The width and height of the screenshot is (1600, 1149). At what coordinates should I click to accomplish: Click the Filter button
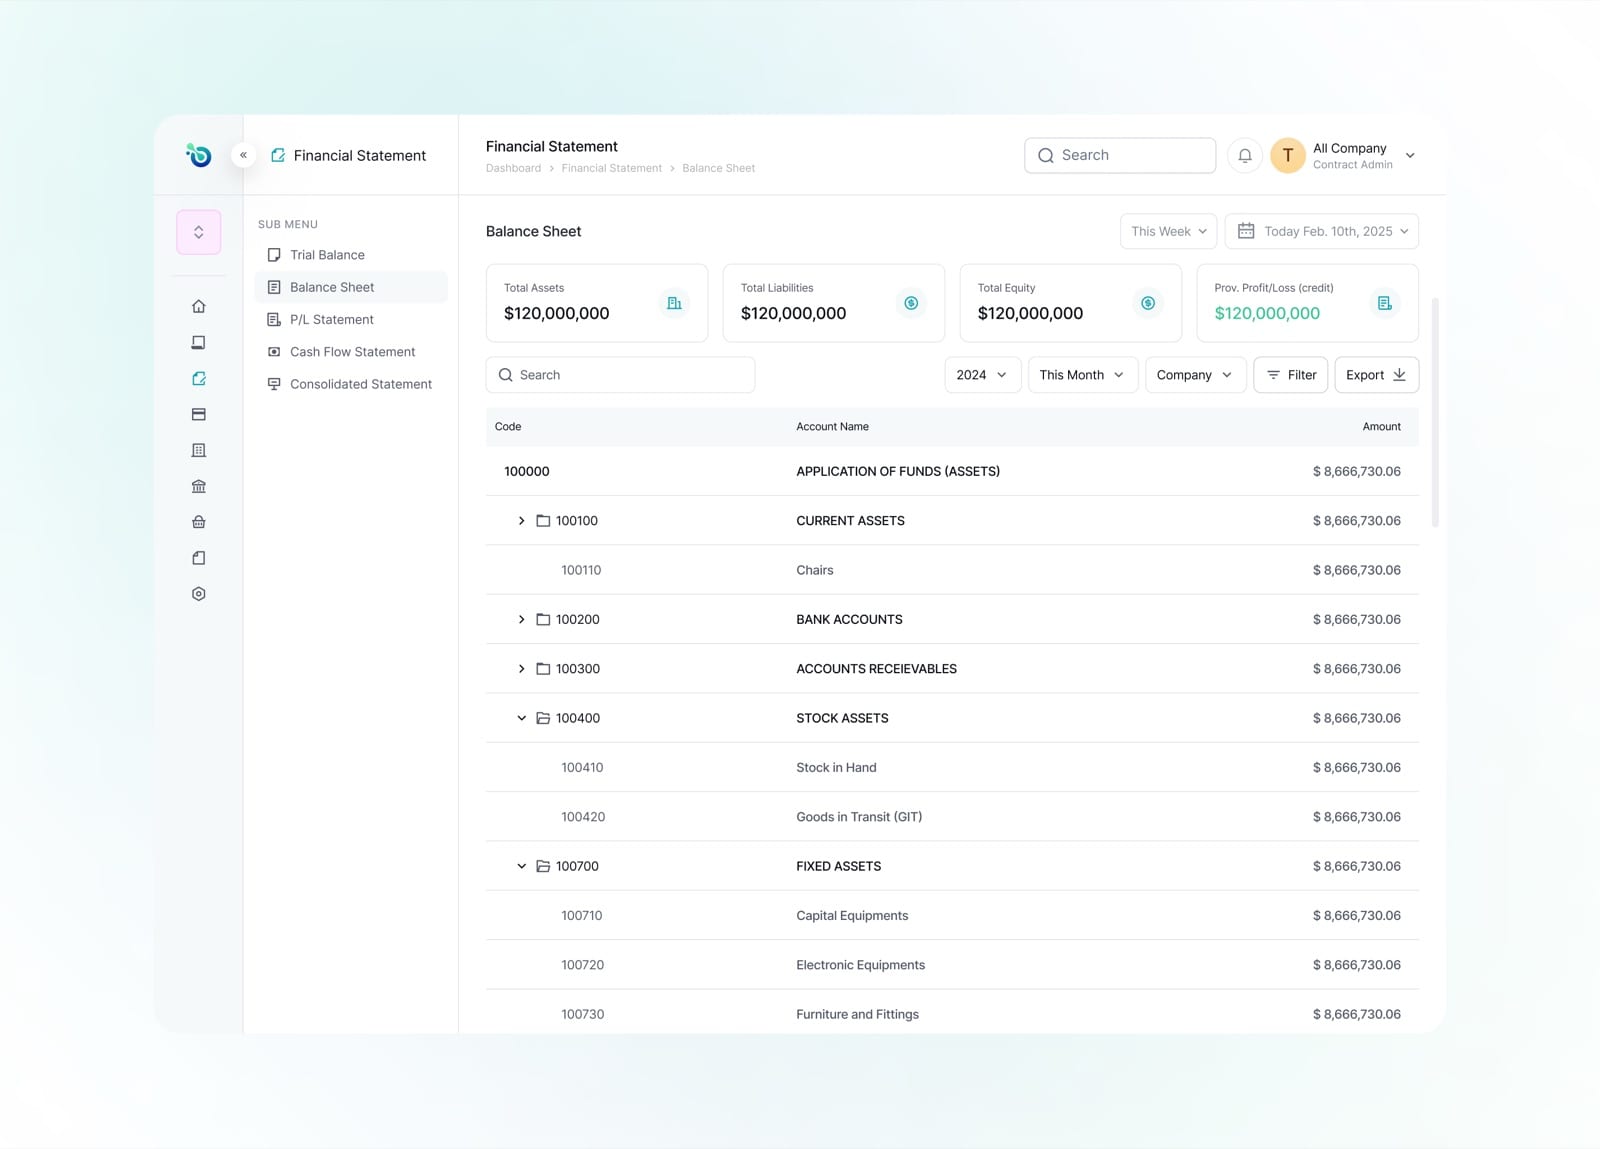(x=1291, y=375)
